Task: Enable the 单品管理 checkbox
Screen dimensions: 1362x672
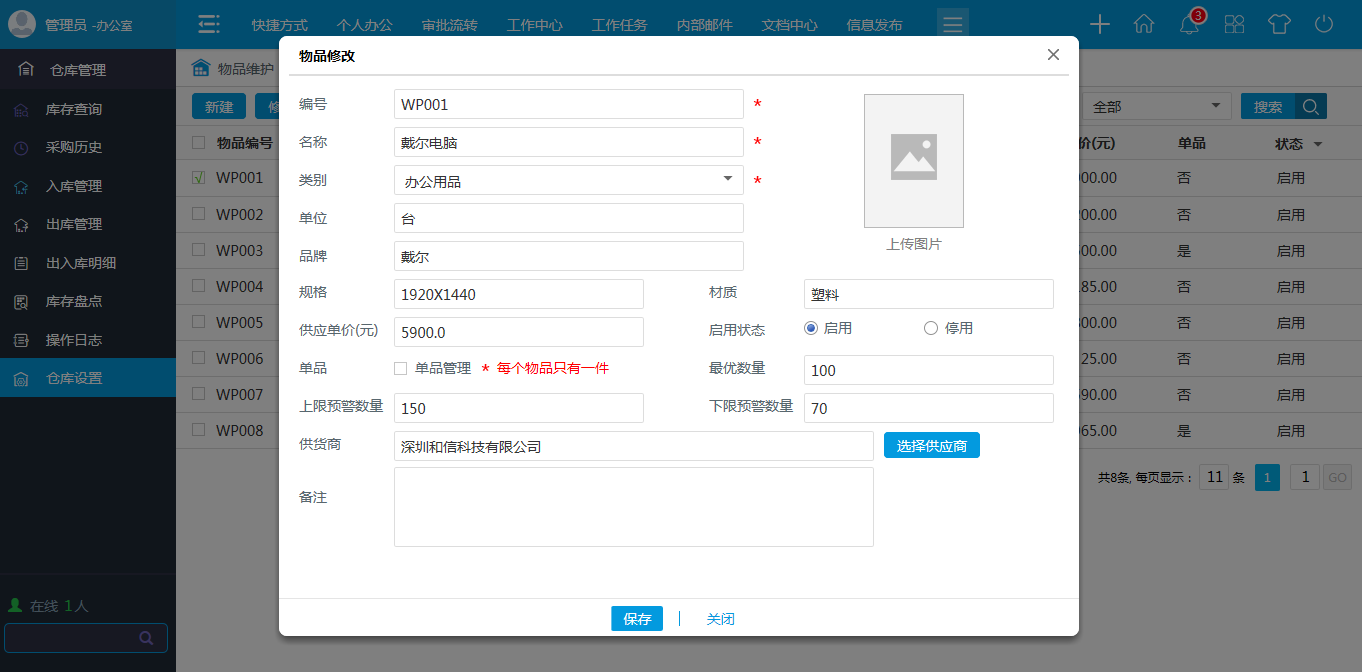Action: pos(399,368)
